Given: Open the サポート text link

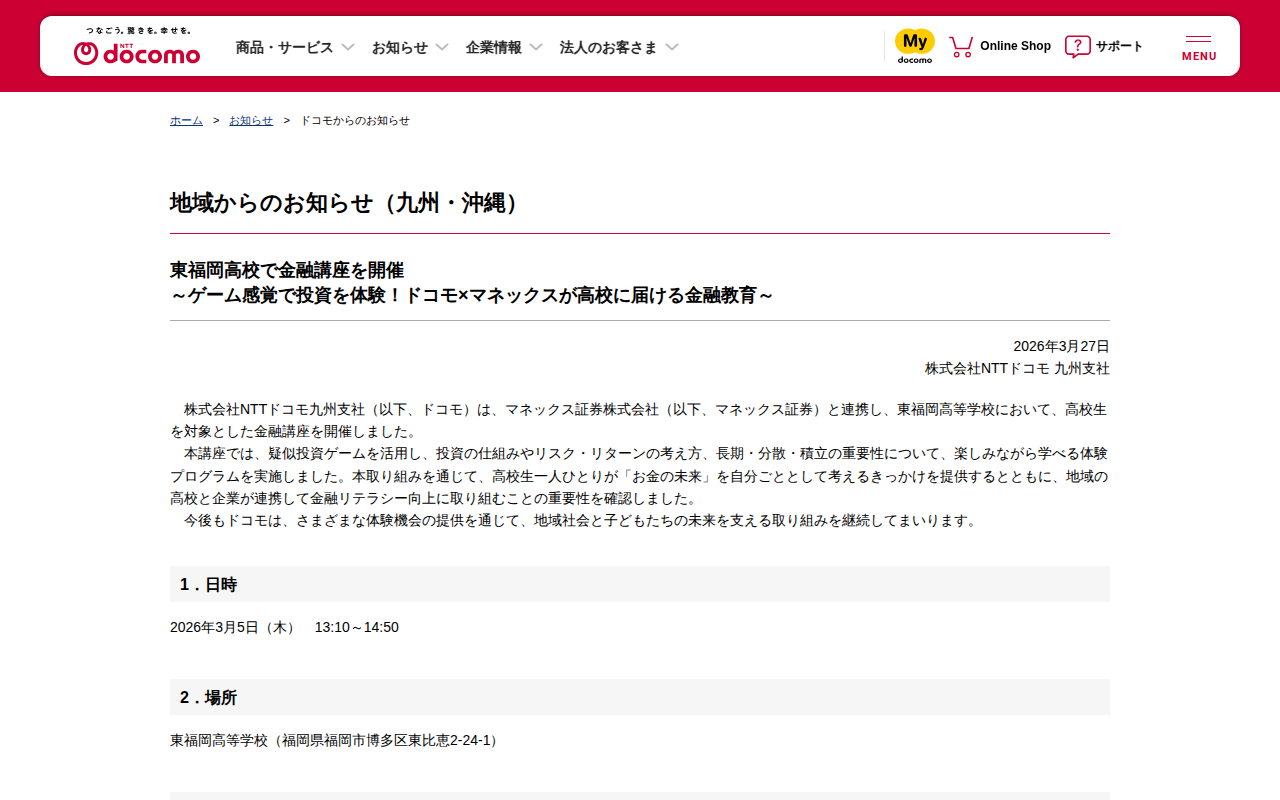Looking at the screenshot, I should coord(1119,46).
